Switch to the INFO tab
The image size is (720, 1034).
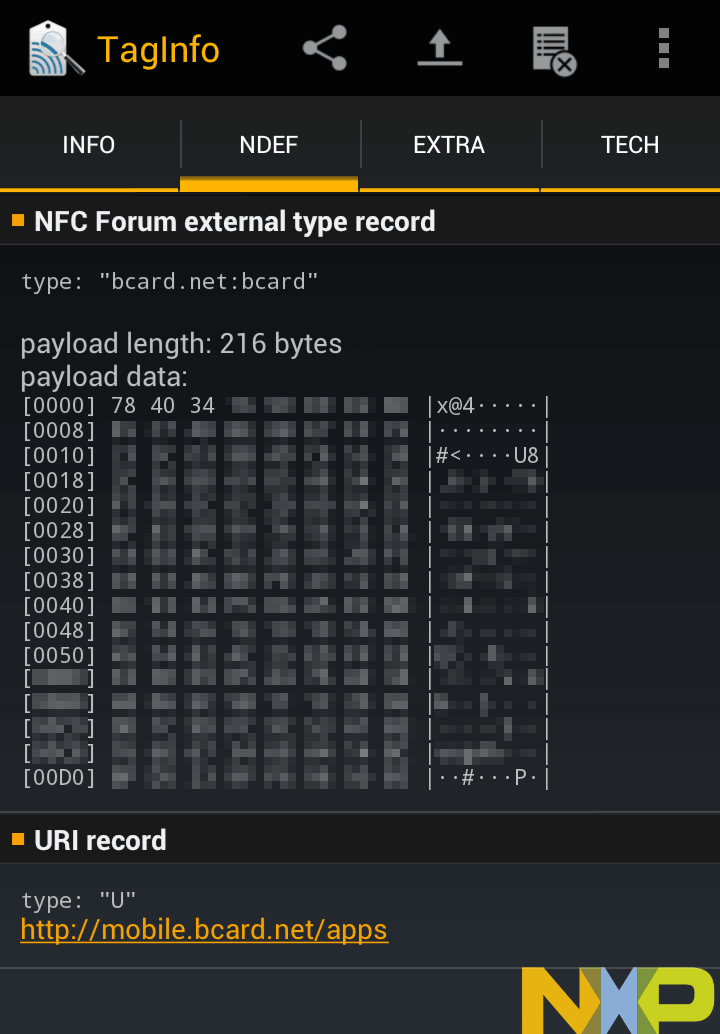[88, 145]
